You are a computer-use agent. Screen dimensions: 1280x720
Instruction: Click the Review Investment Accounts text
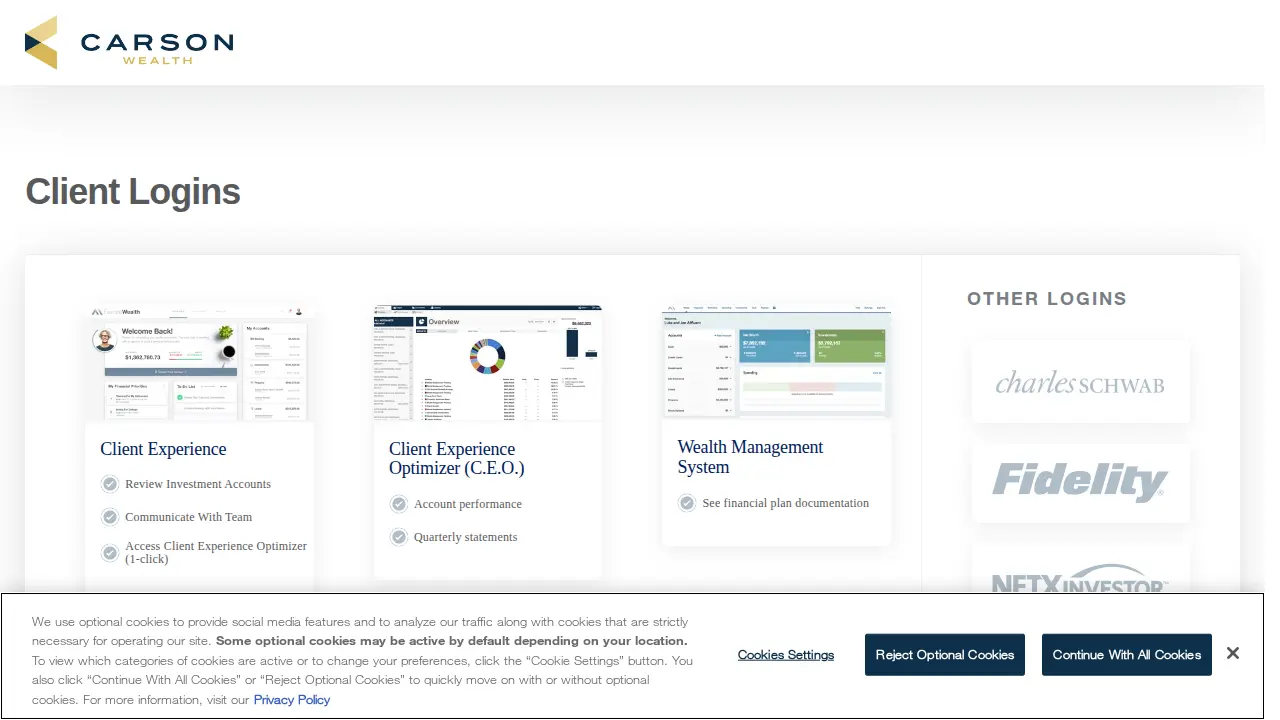pyautogui.click(x=198, y=484)
